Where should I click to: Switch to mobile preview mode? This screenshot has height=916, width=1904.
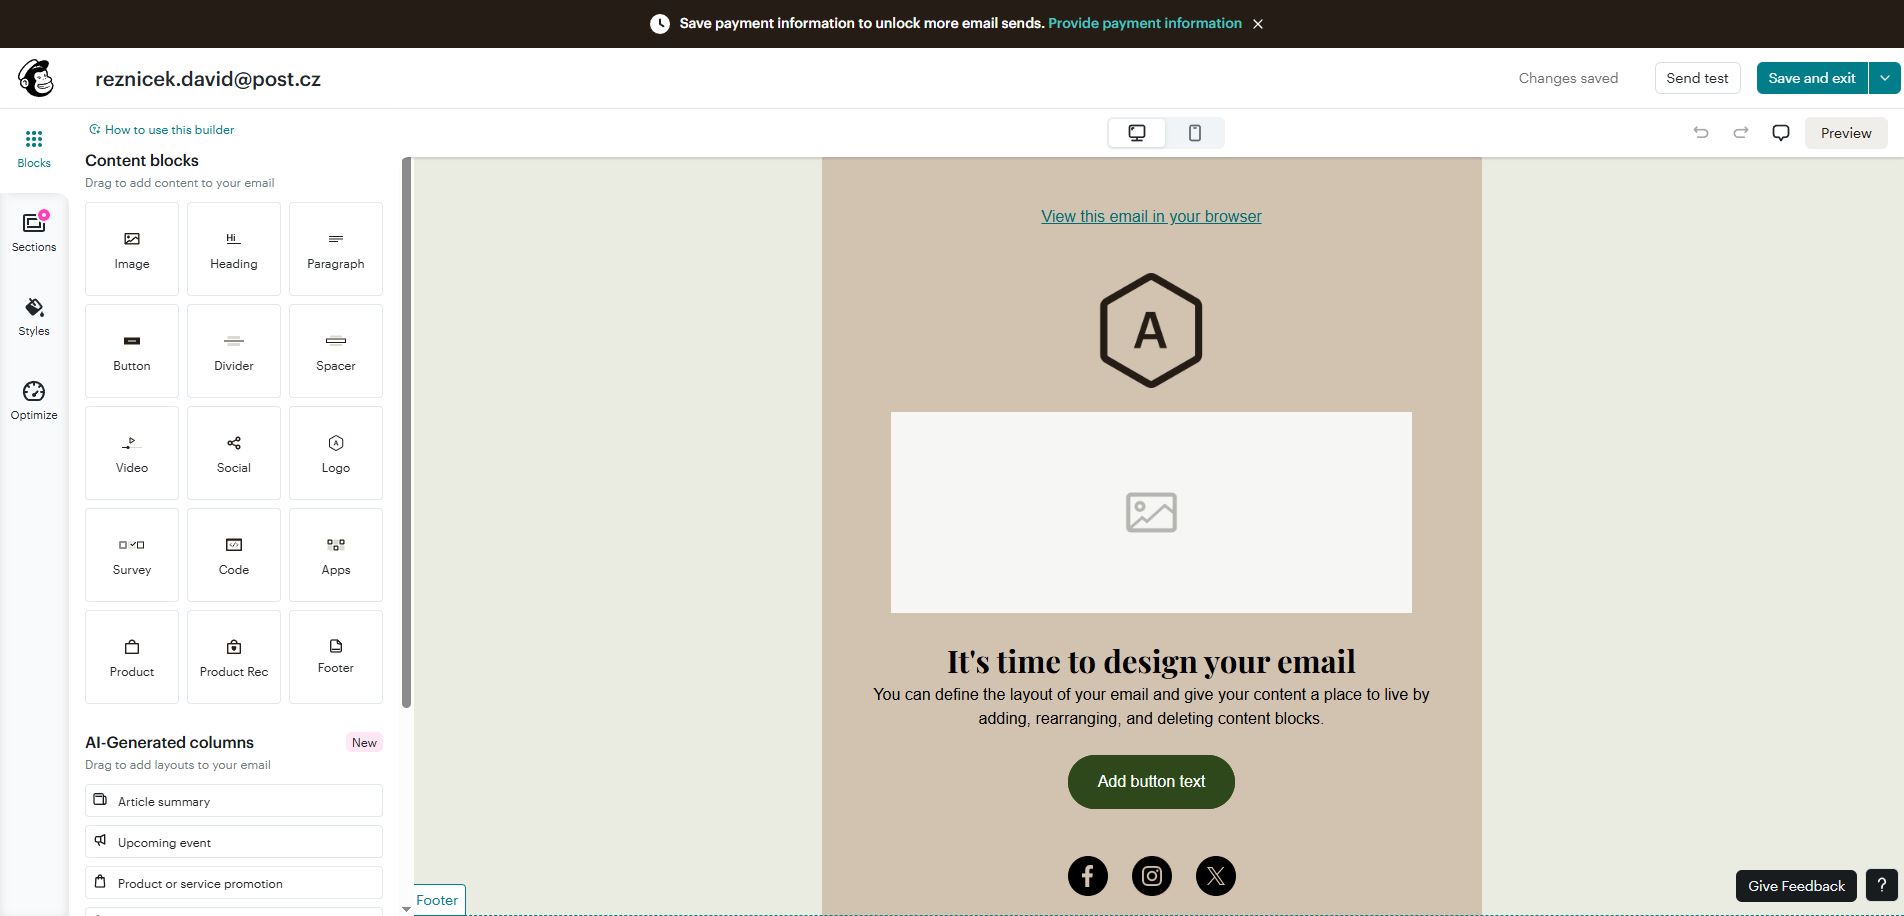(1195, 133)
